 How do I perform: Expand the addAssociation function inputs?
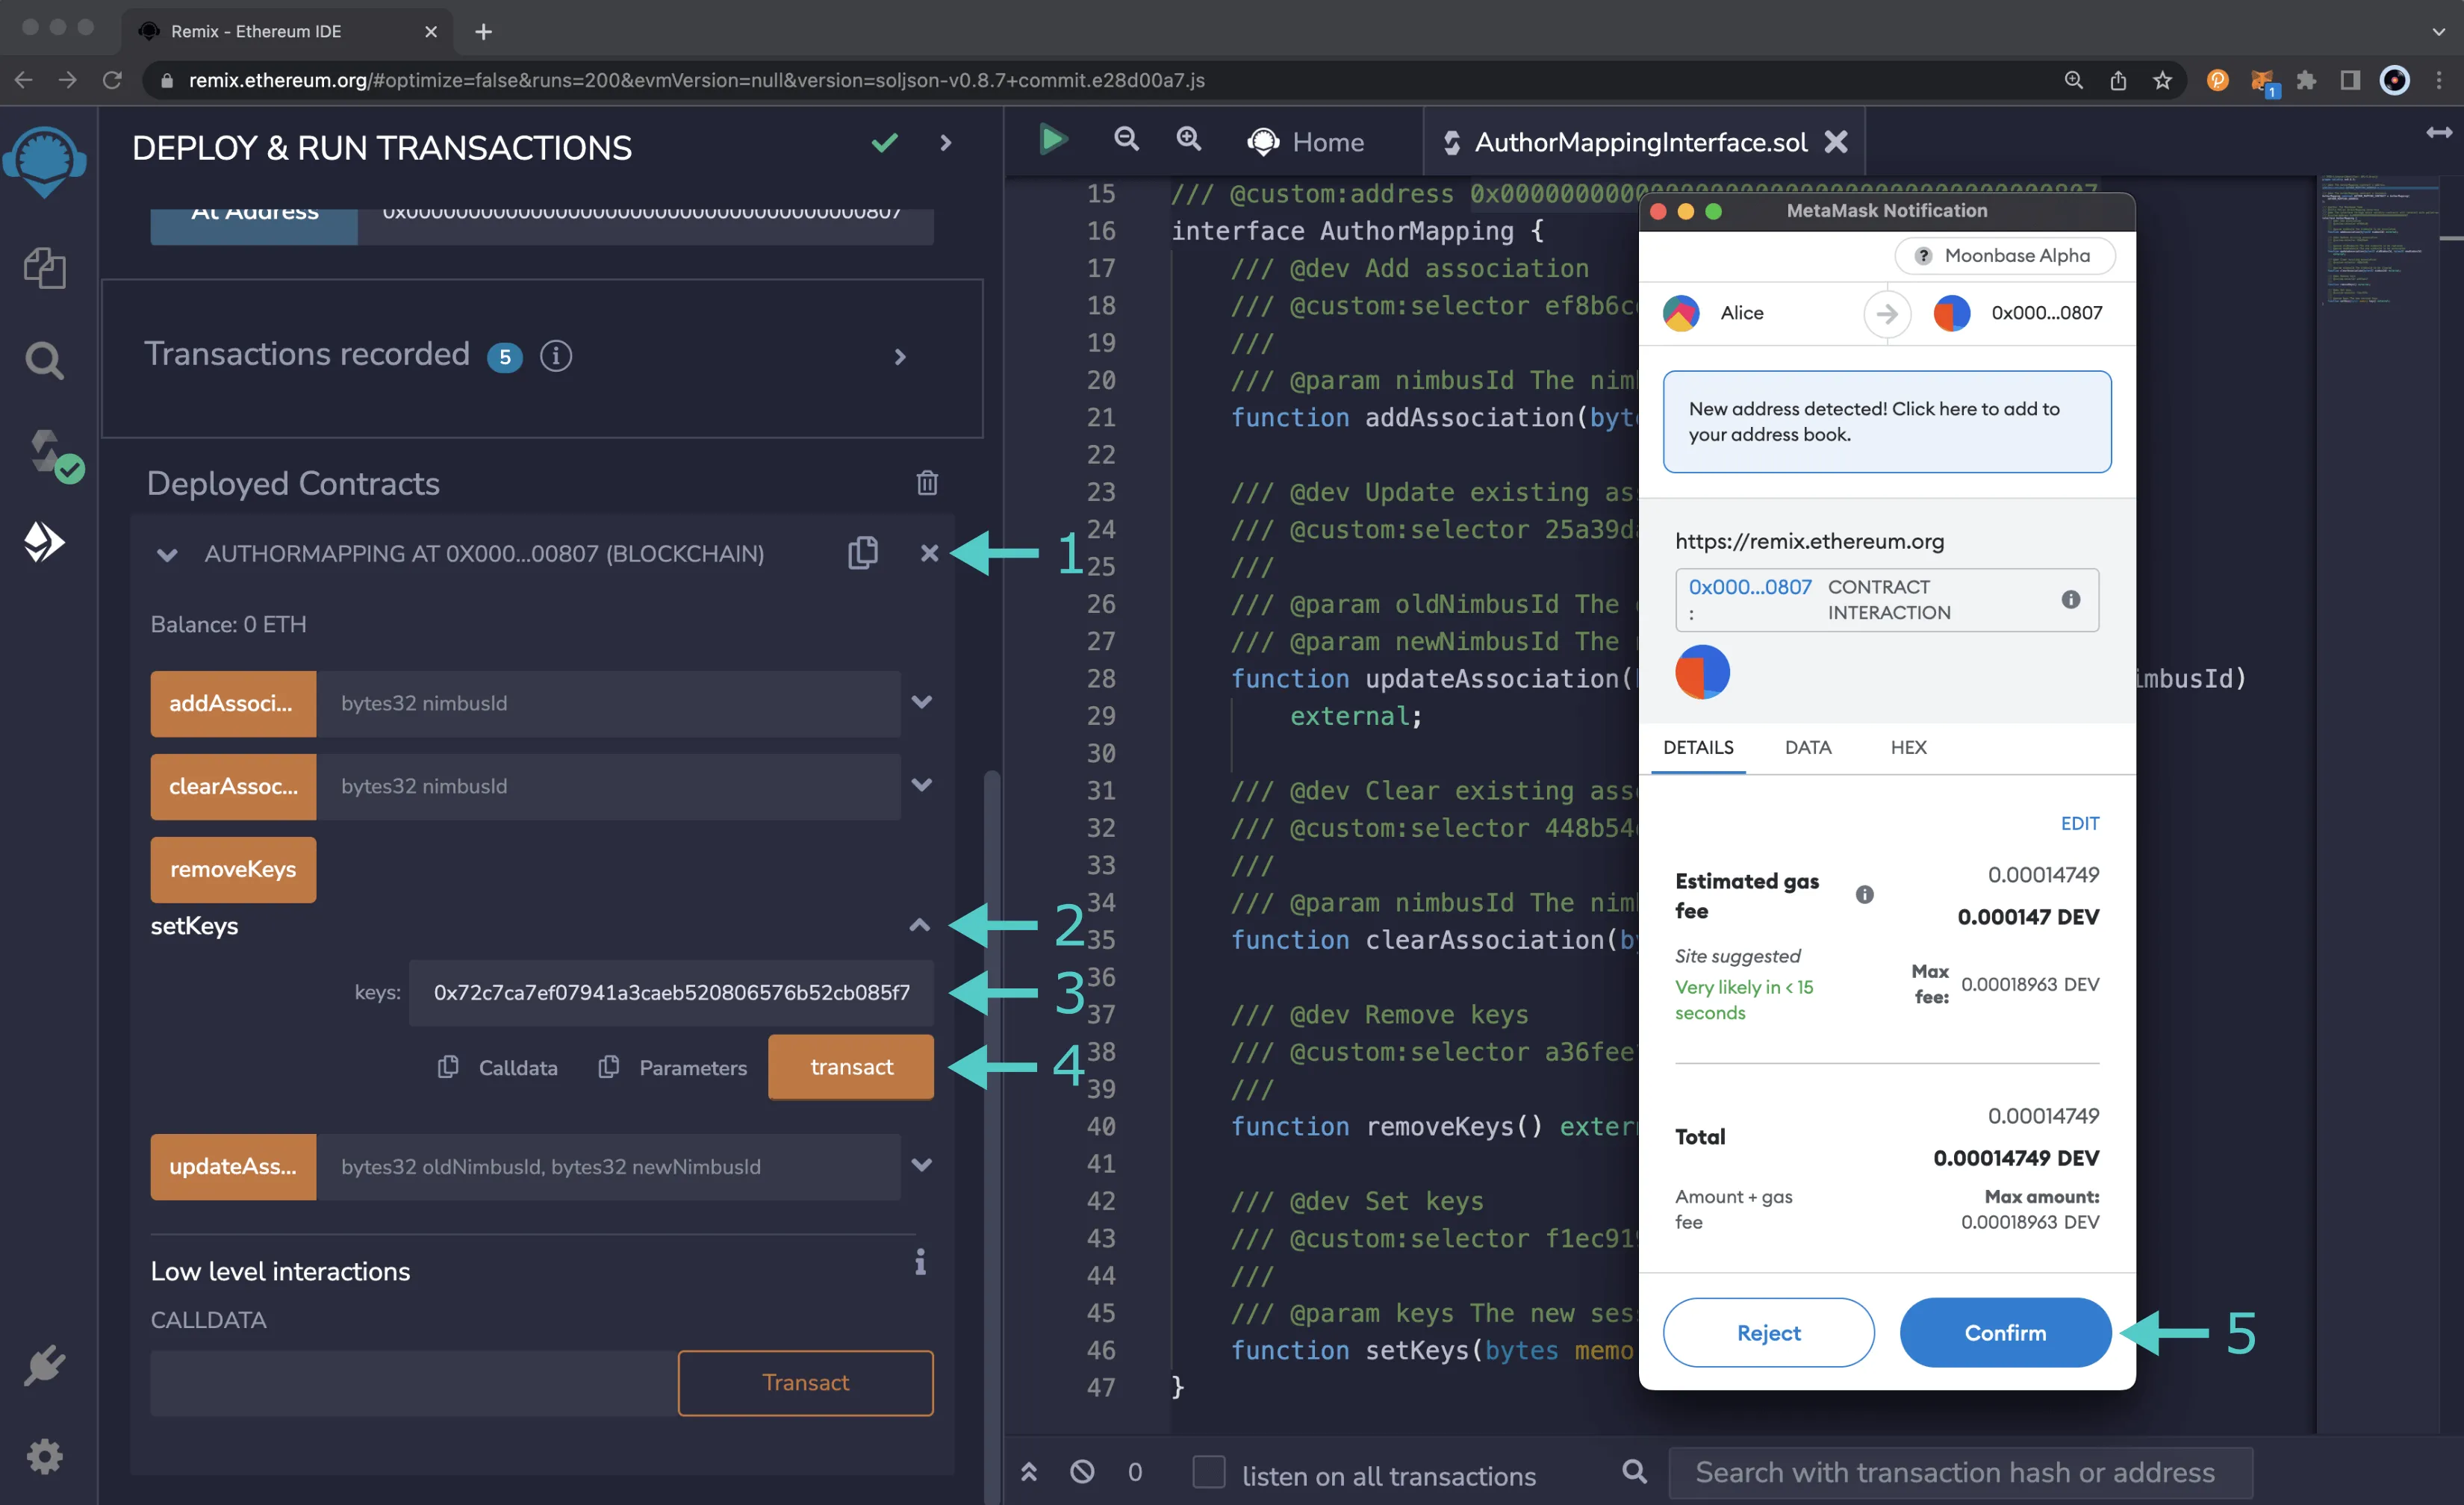pos(922,702)
